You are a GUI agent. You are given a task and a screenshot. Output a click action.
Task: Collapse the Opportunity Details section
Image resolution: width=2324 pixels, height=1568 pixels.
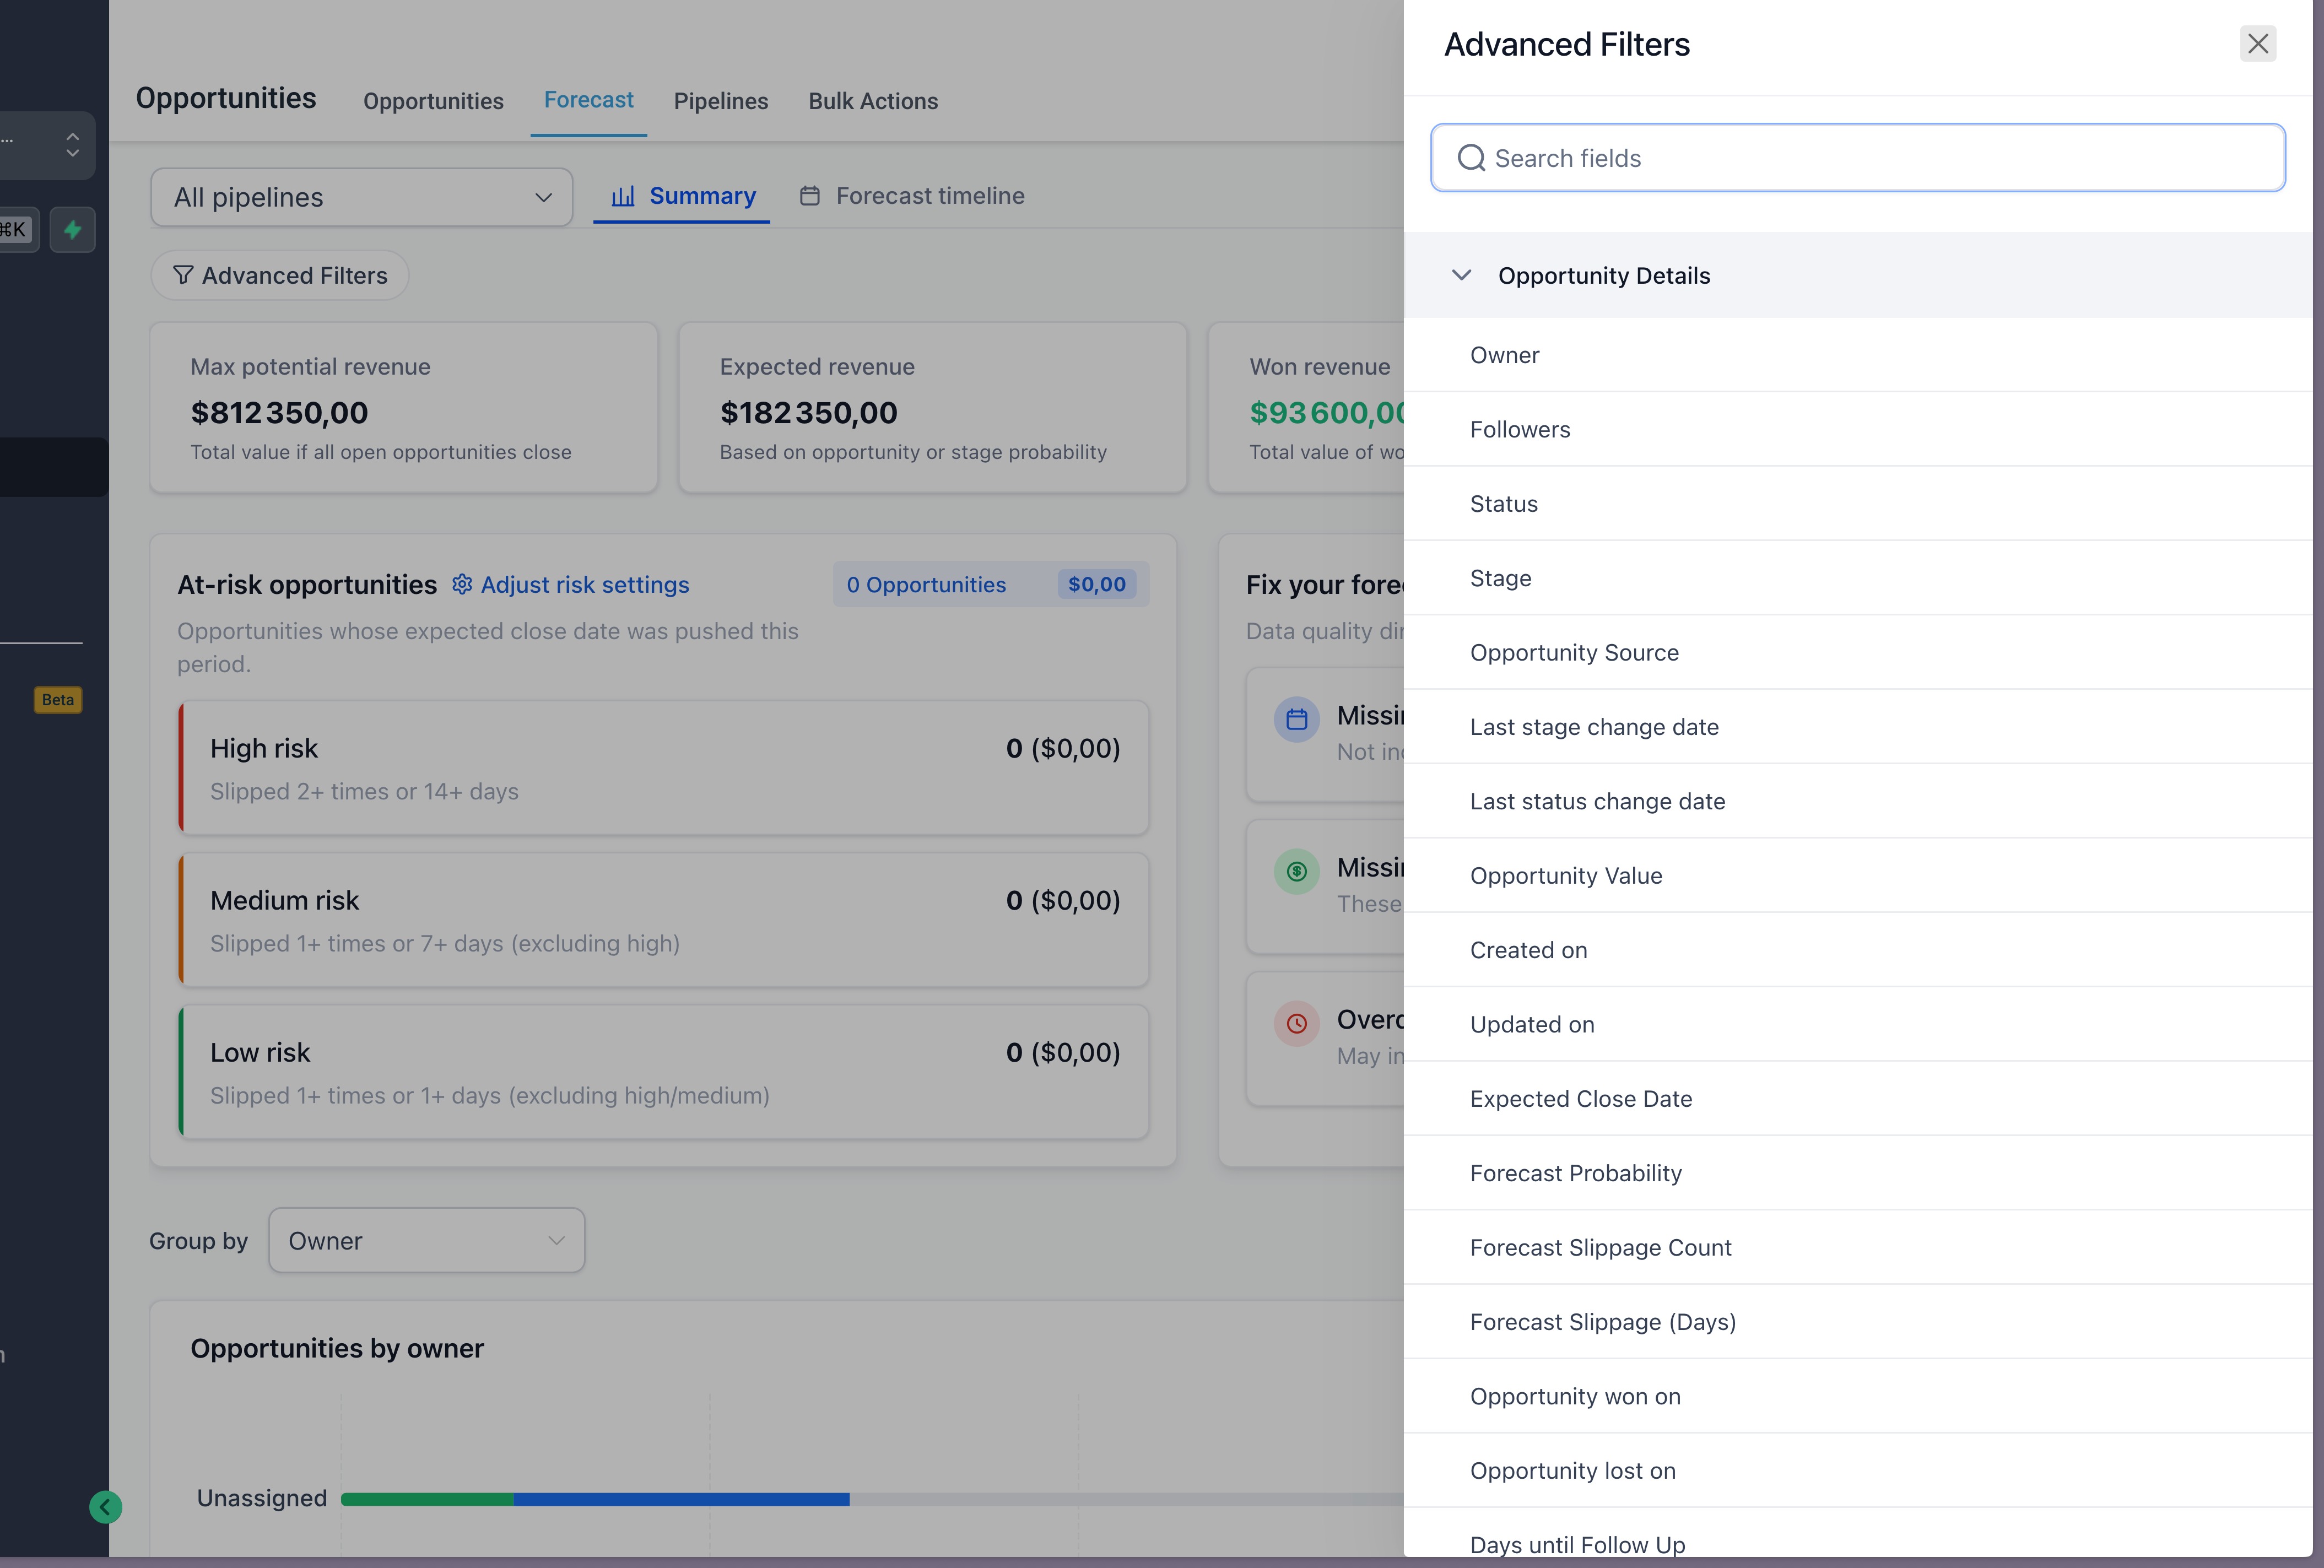click(1462, 275)
